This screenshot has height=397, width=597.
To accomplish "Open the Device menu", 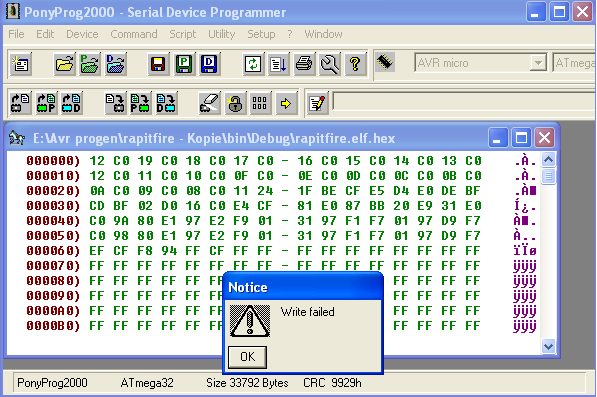I will (82, 34).
